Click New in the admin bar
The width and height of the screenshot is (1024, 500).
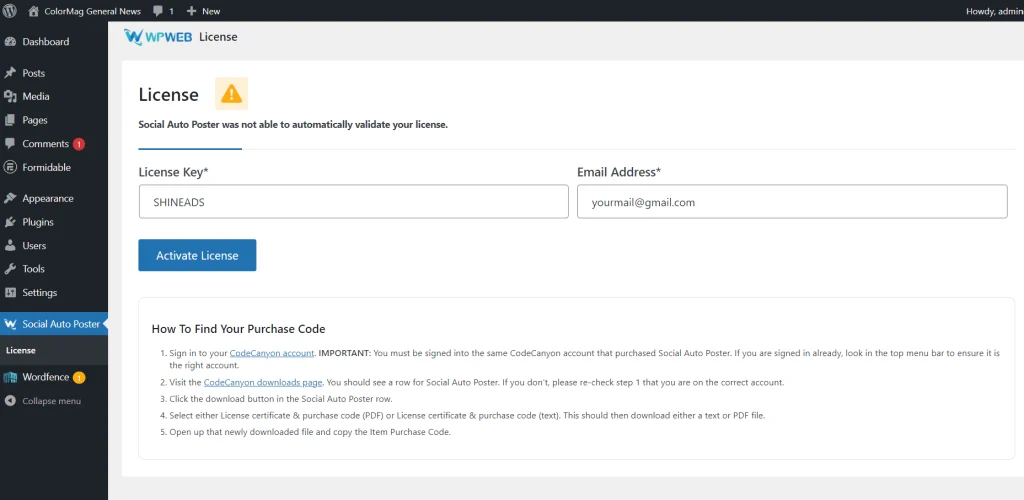click(211, 11)
